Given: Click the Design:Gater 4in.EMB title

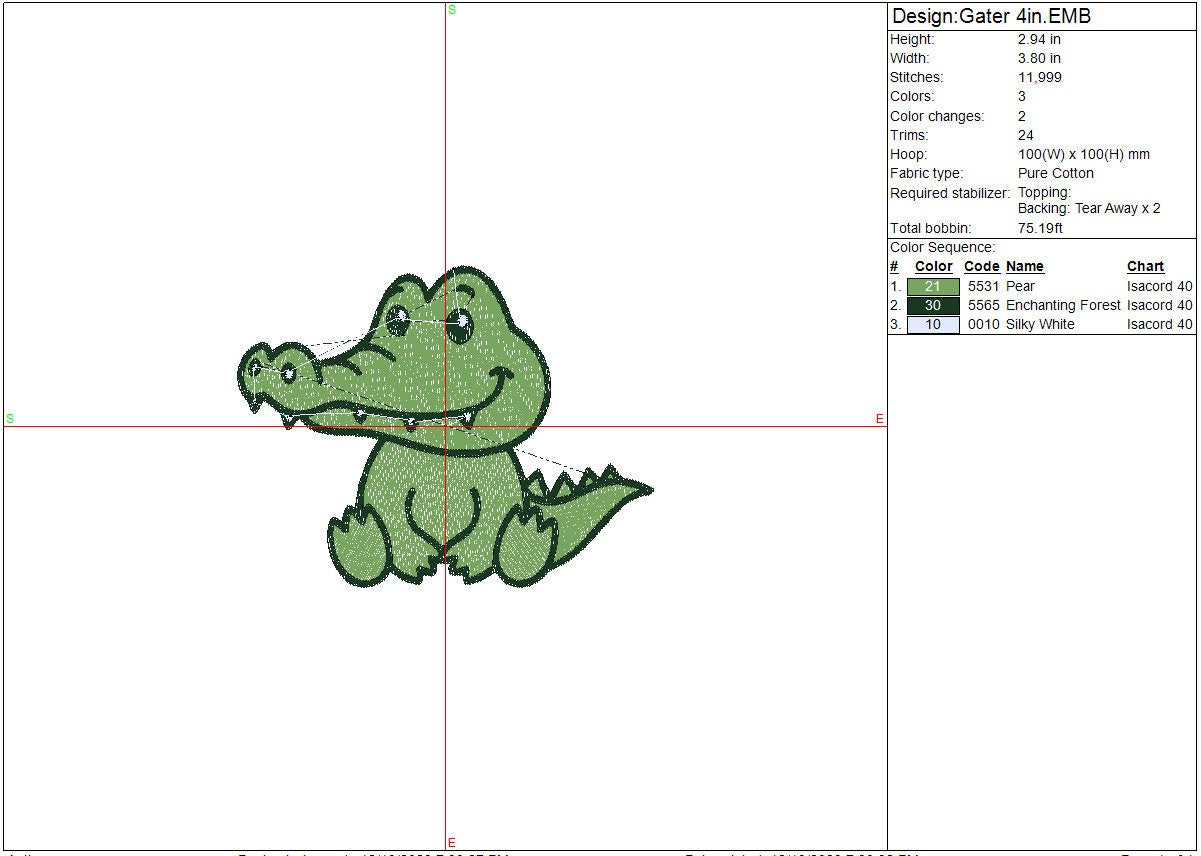Looking at the screenshot, I should (990, 16).
